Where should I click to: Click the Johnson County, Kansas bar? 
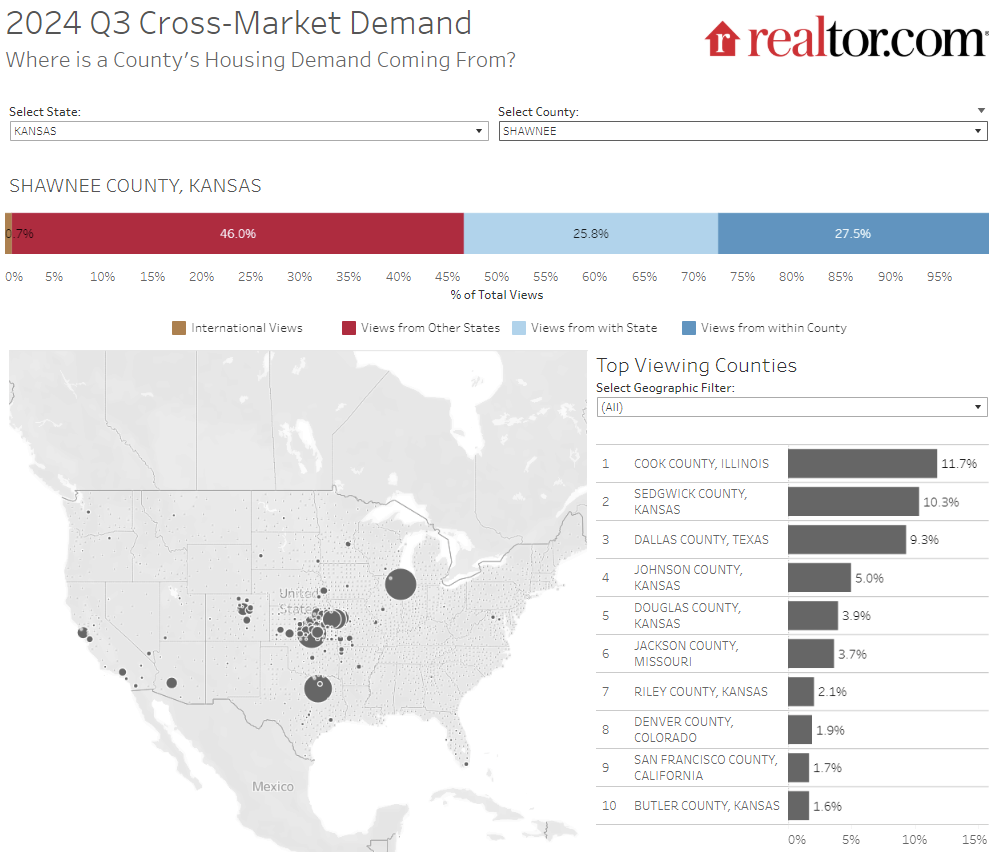click(x=819, y=578)
